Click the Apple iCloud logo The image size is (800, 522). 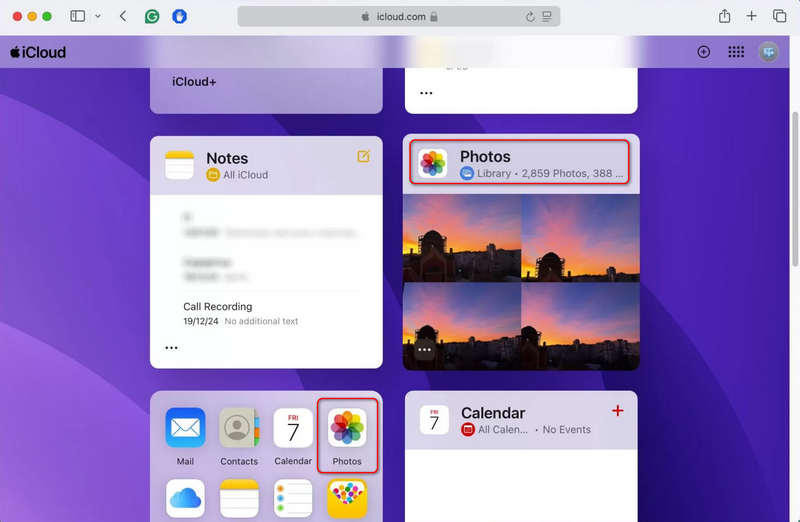(38, 52)
